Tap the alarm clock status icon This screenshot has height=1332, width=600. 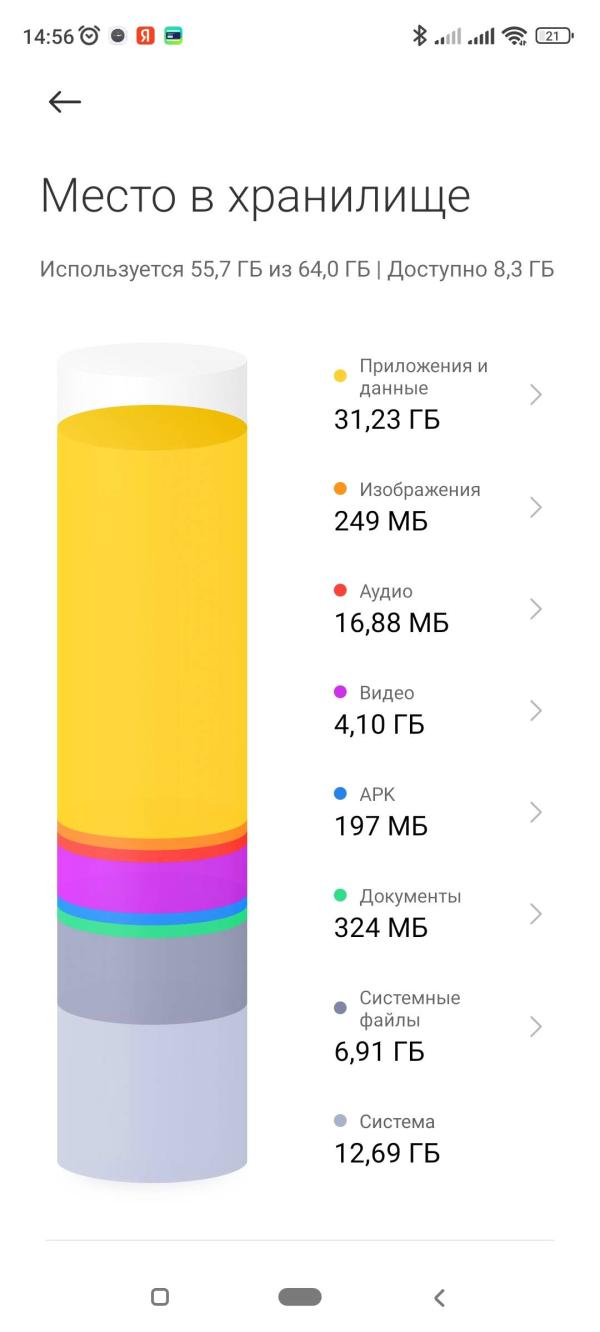click(90, 37)
